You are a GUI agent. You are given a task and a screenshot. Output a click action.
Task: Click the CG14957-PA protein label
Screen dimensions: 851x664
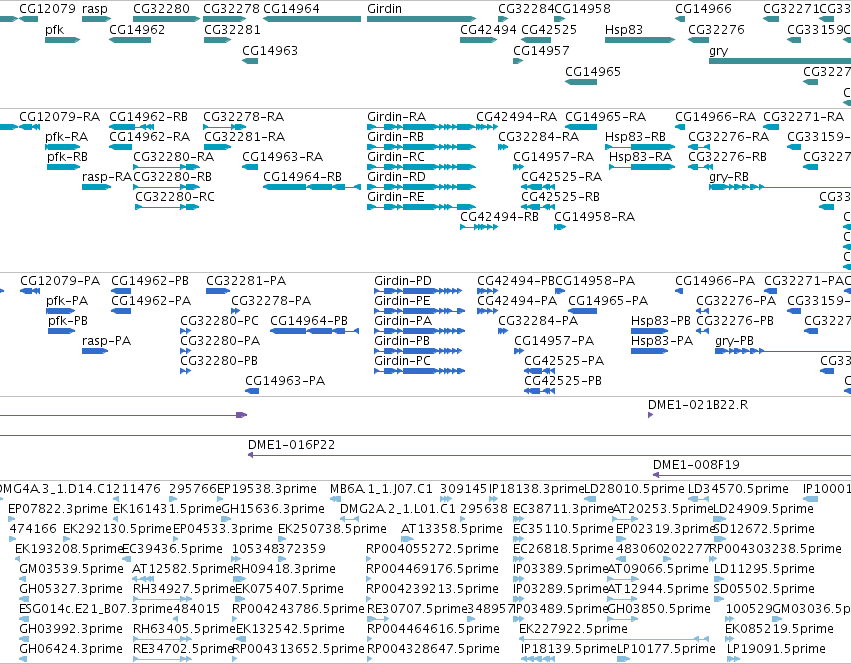click(554, 341)
